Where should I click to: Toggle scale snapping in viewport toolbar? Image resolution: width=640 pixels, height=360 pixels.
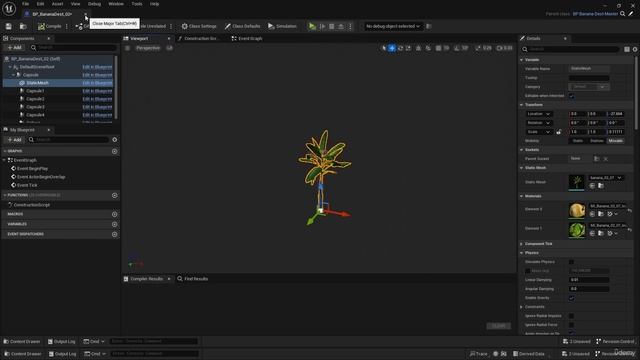pyautogui.click(x=478, y=48)
